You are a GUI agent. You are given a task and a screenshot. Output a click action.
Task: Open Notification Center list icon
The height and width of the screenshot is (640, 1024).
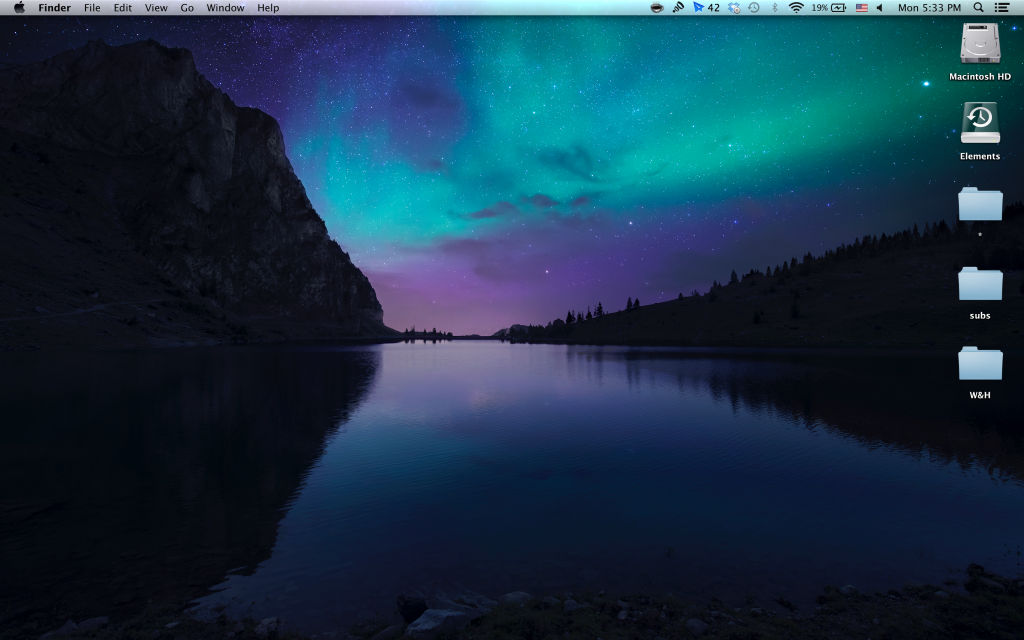(1002, 8)
